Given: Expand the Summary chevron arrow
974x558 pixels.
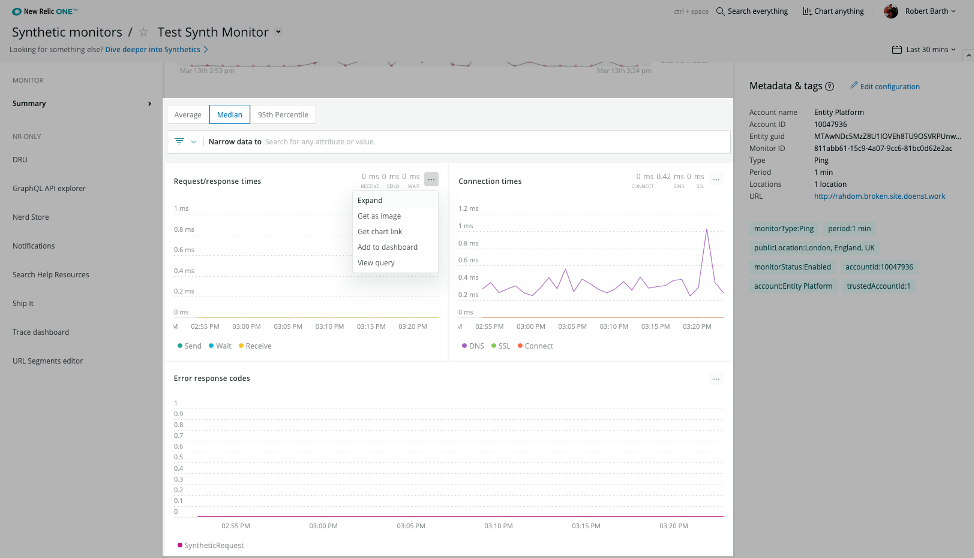Looking at the screenshot, I should click(x=150, y=104).
